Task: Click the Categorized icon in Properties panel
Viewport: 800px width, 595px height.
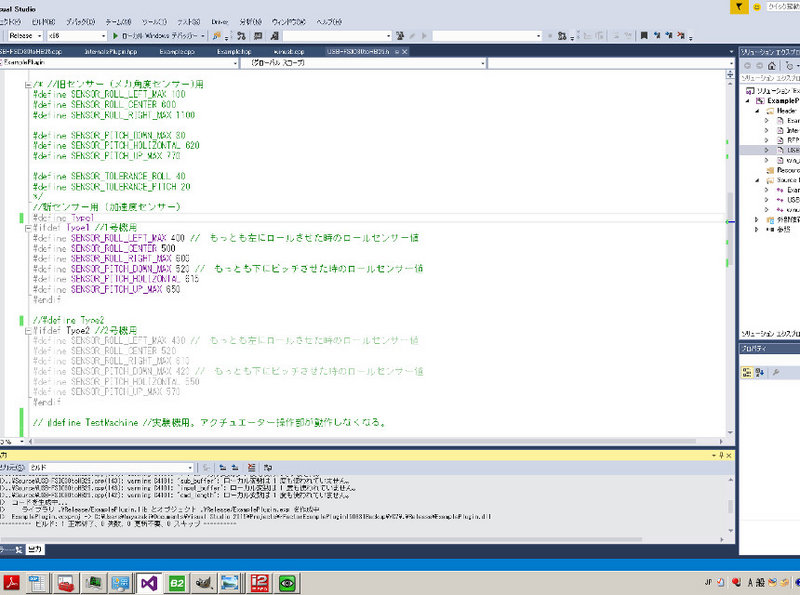Action: tap(747, 373)
